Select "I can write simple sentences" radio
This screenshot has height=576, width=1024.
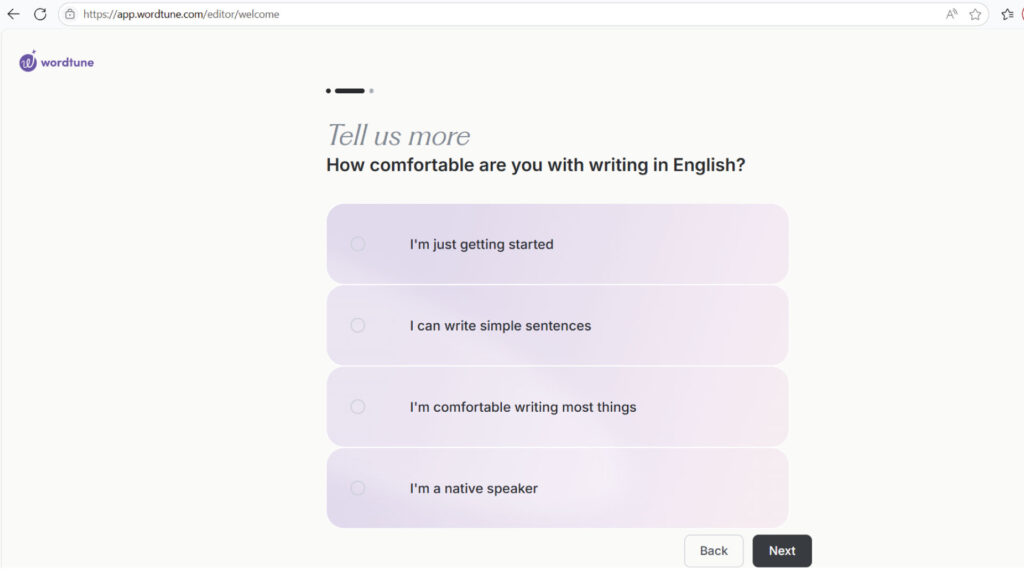[x=357, y=325]
